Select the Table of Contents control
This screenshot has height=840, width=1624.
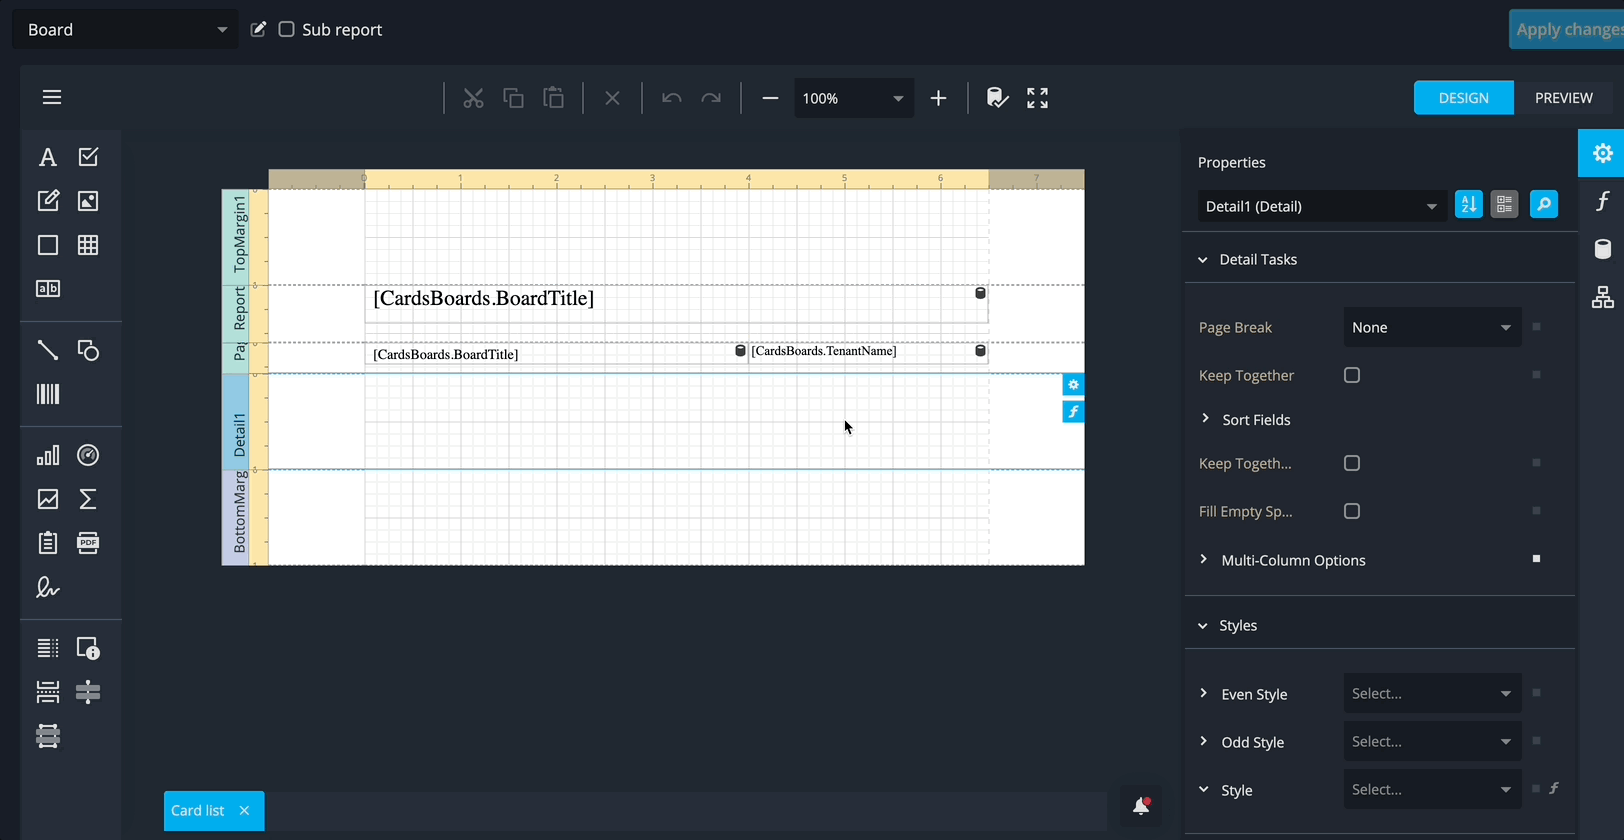tap(48, 648)
